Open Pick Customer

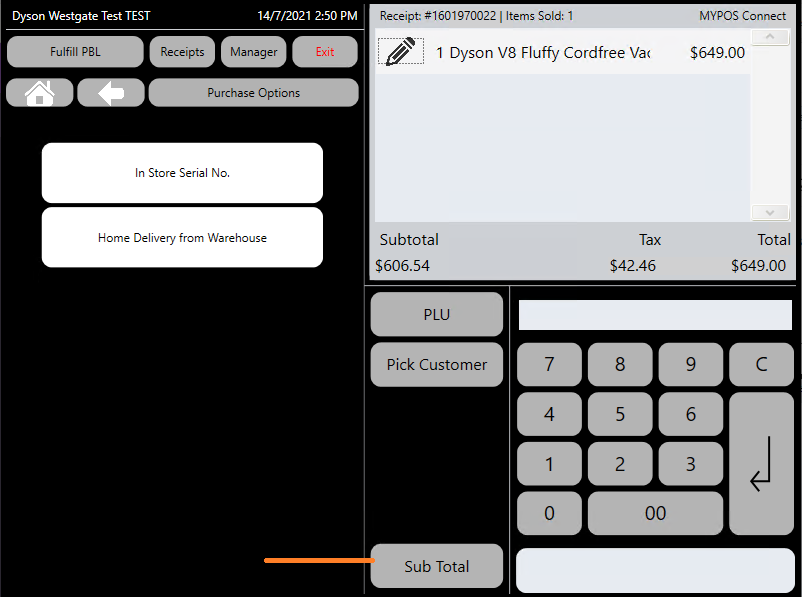pyautogui.click(x=437, y=365)
